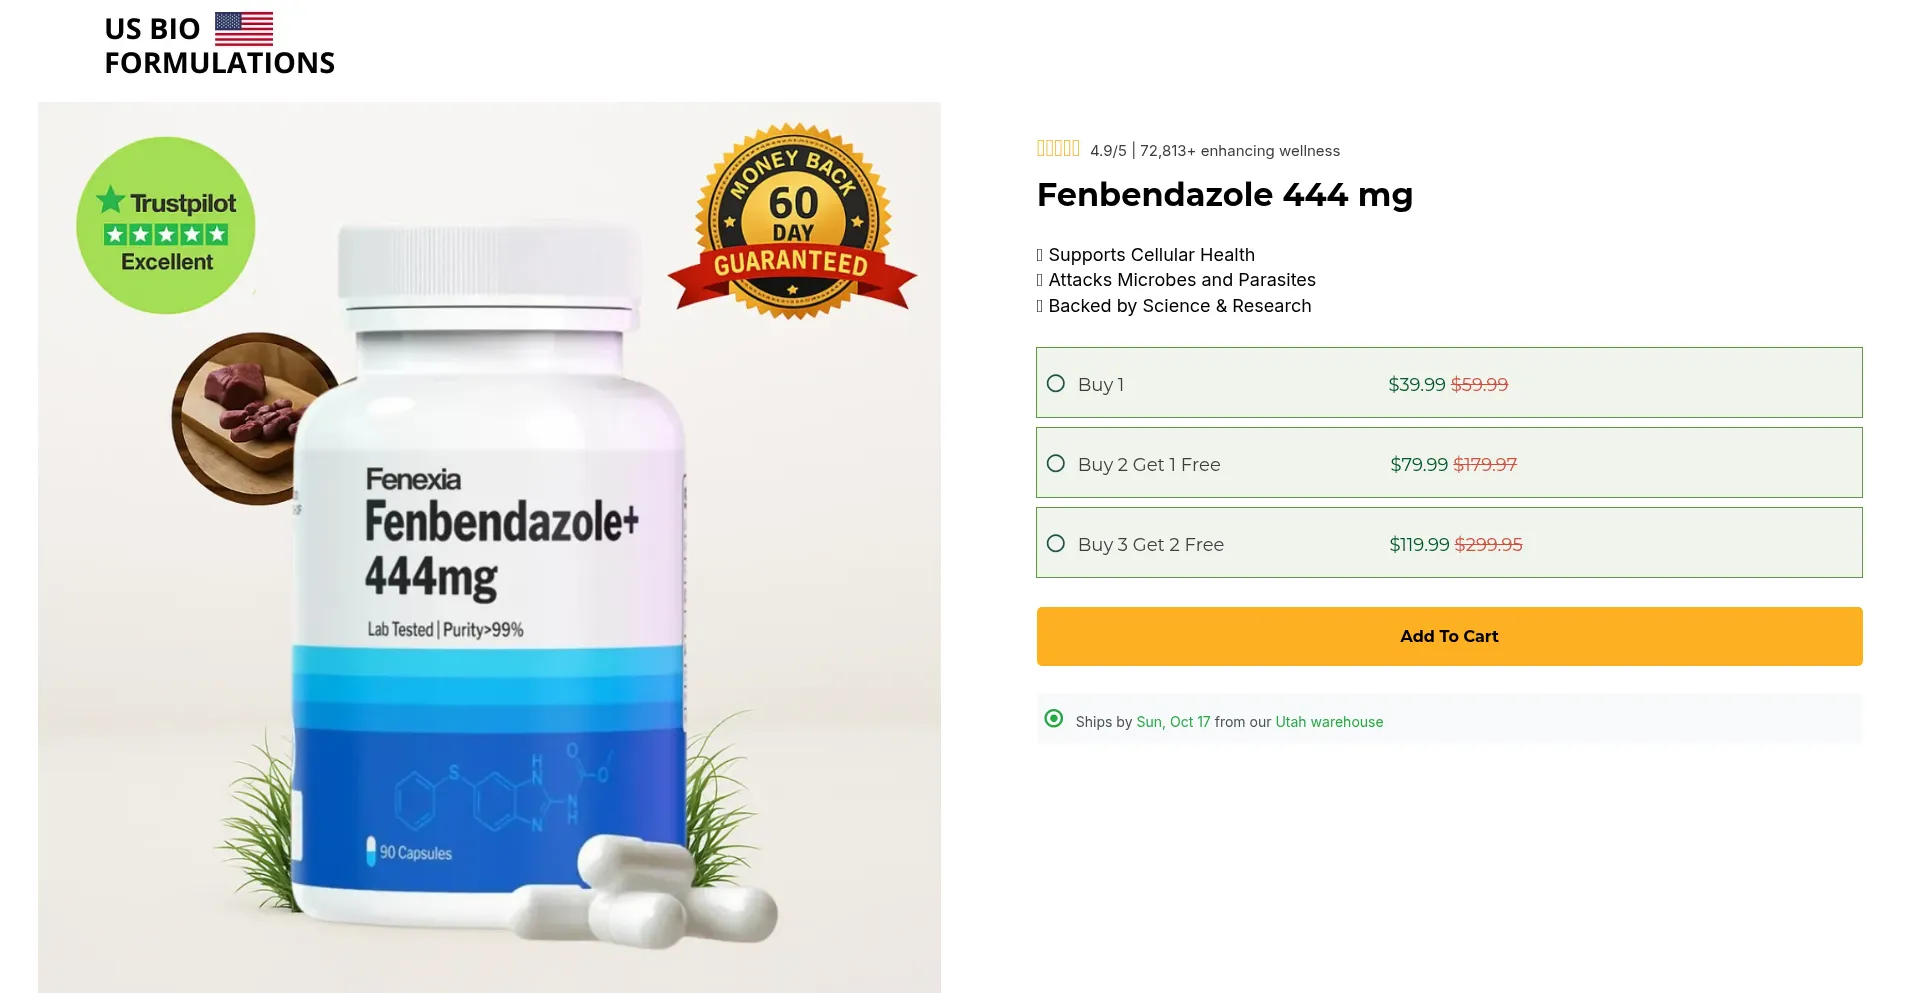The image size is (1920, 993).
Task: Click the $119.99 discounted bundle price
Action: pyautogui.click(x=1419, y=544)
